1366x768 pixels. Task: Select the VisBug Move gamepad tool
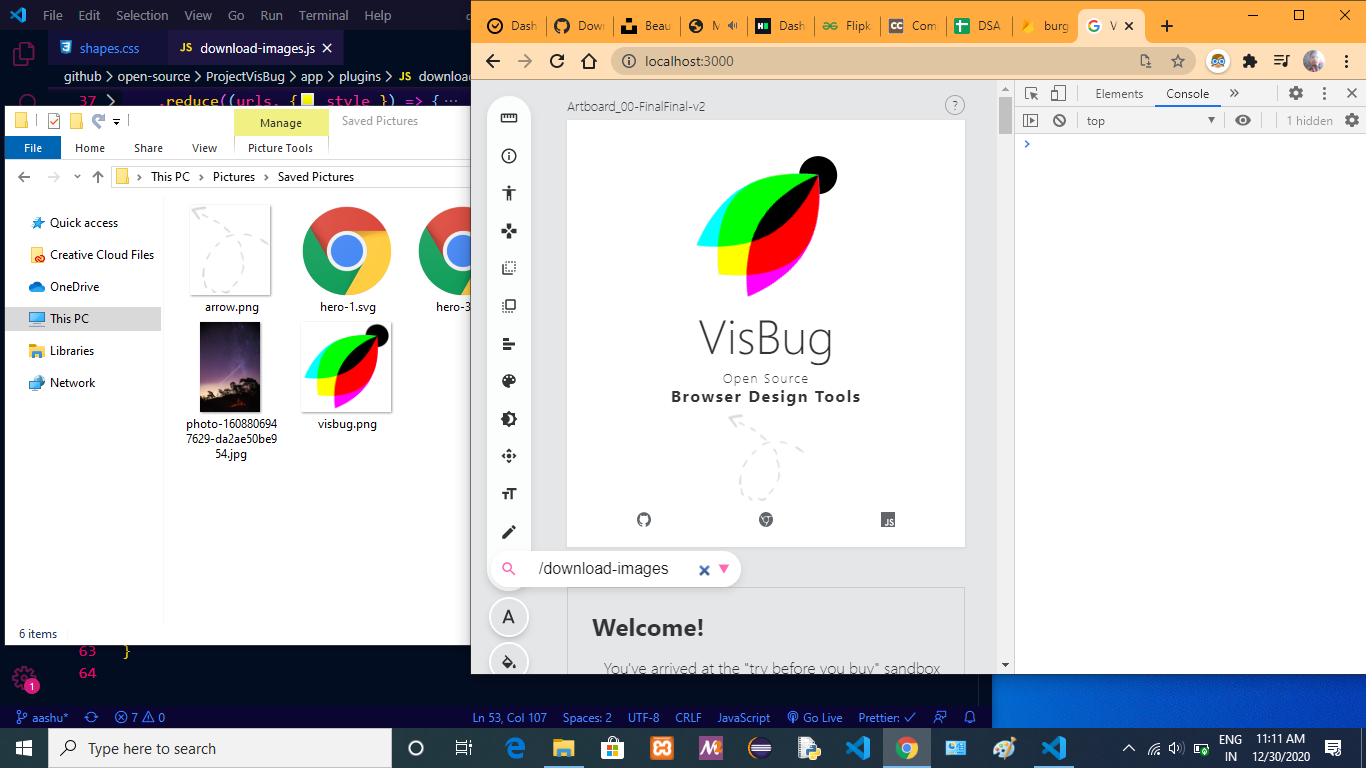click(509, 231)
